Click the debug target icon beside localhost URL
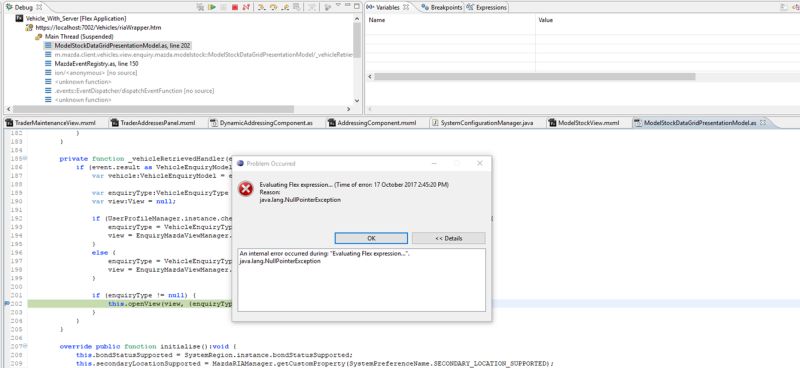 (30, 28)
